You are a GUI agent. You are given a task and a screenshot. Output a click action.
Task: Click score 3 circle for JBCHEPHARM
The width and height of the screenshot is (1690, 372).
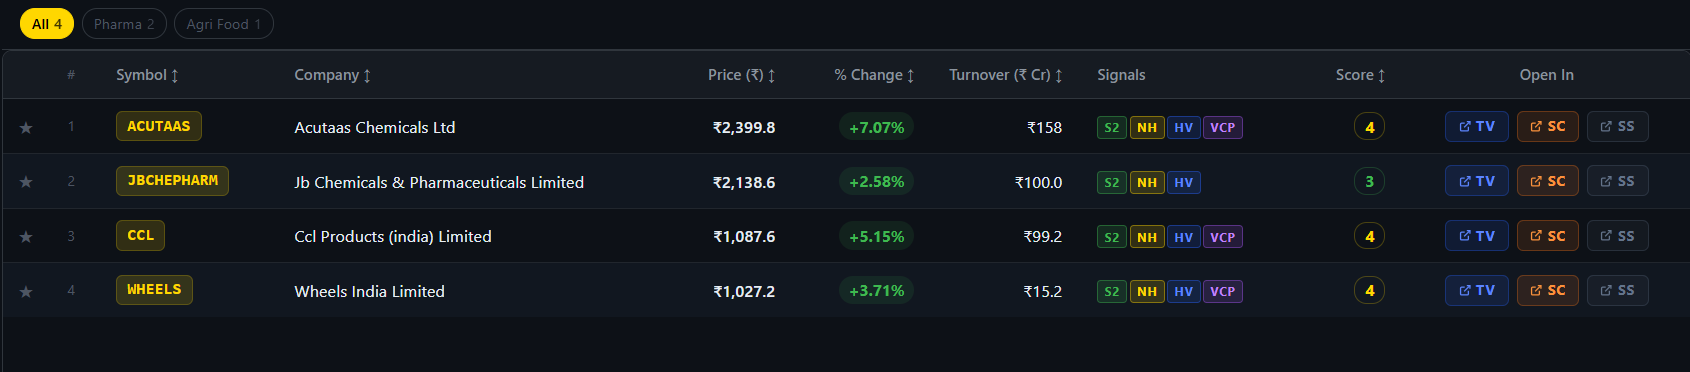pyautogui.click(x=1369, y=182)
